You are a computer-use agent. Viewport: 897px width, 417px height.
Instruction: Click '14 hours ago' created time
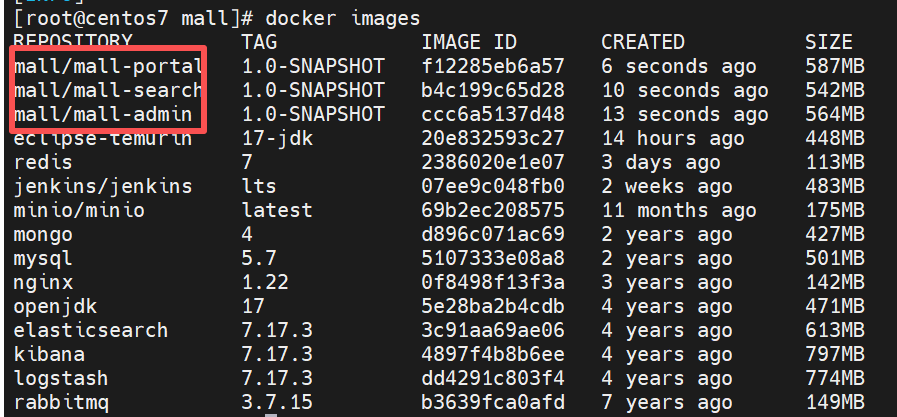coord(673,138)
